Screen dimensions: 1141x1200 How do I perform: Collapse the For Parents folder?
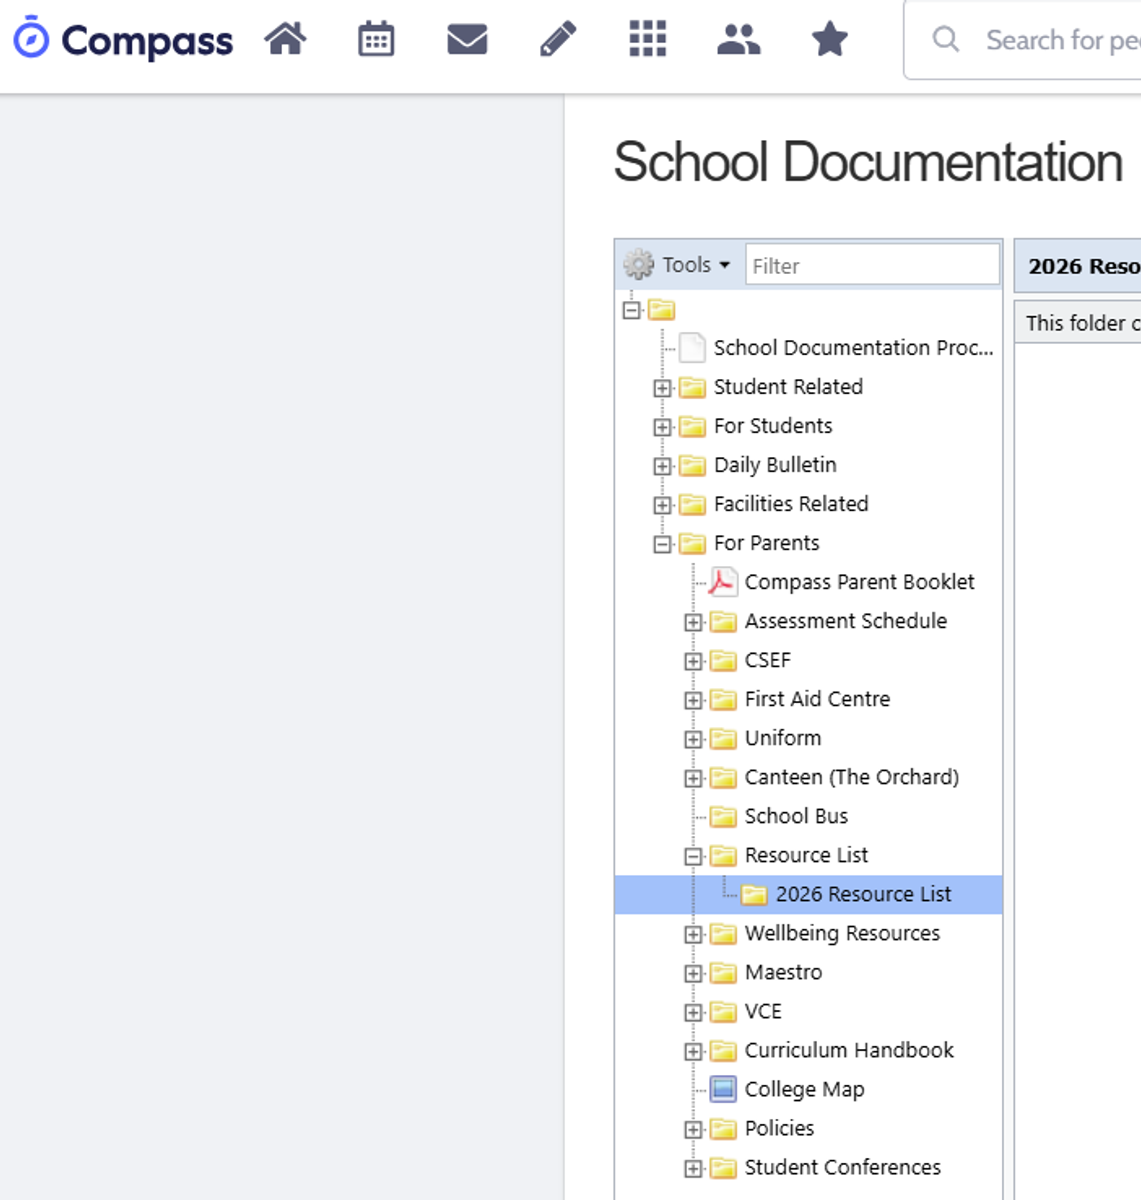(662, 544)
